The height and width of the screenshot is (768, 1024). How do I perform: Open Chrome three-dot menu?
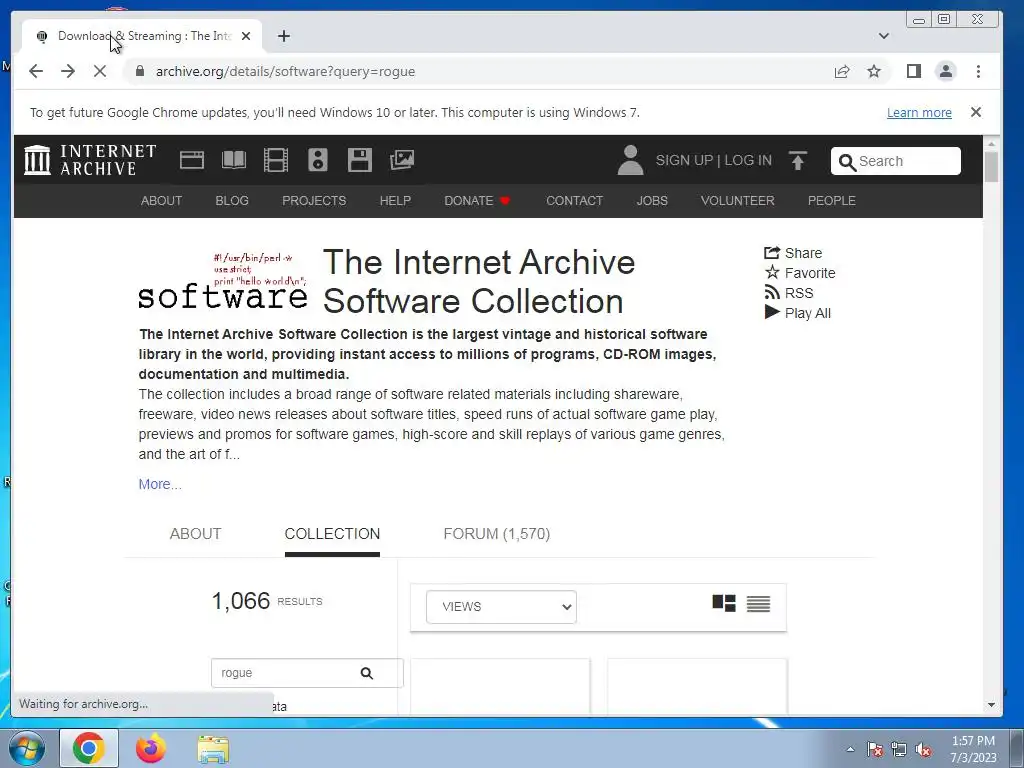(978, 71)
